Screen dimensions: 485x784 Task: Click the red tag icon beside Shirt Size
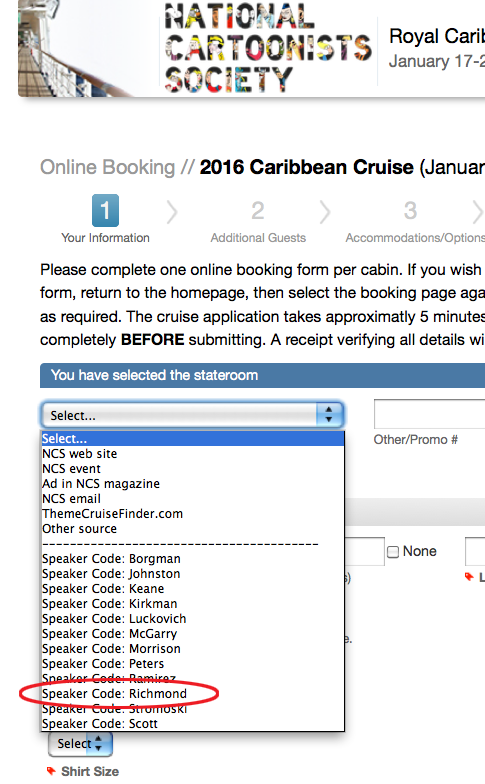click(51, 770)
